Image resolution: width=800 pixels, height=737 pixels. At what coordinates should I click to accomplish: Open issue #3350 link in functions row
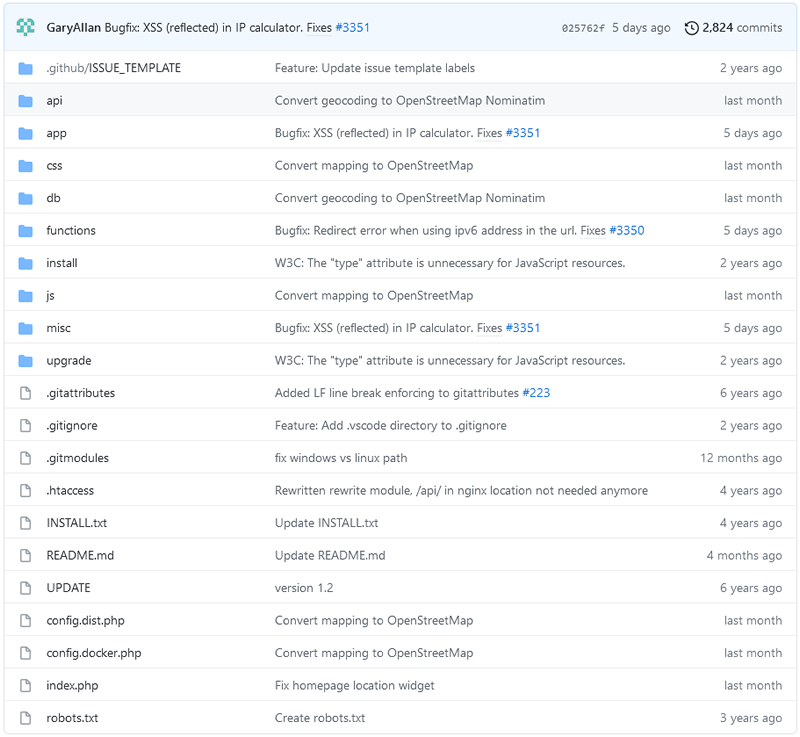[627, 231]
